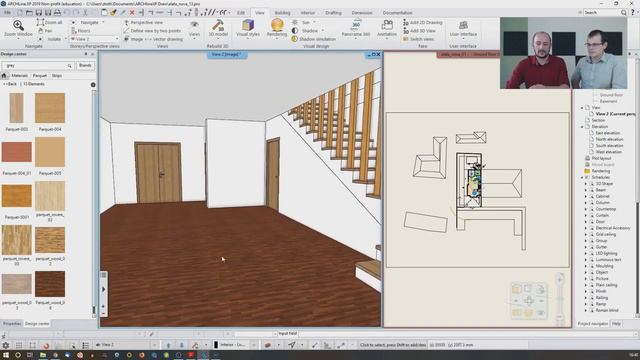Rebuild the 3D model with the hammer icon
This screenshot has width=640, height=360.
pyautogui.click(x=218, y=29)
